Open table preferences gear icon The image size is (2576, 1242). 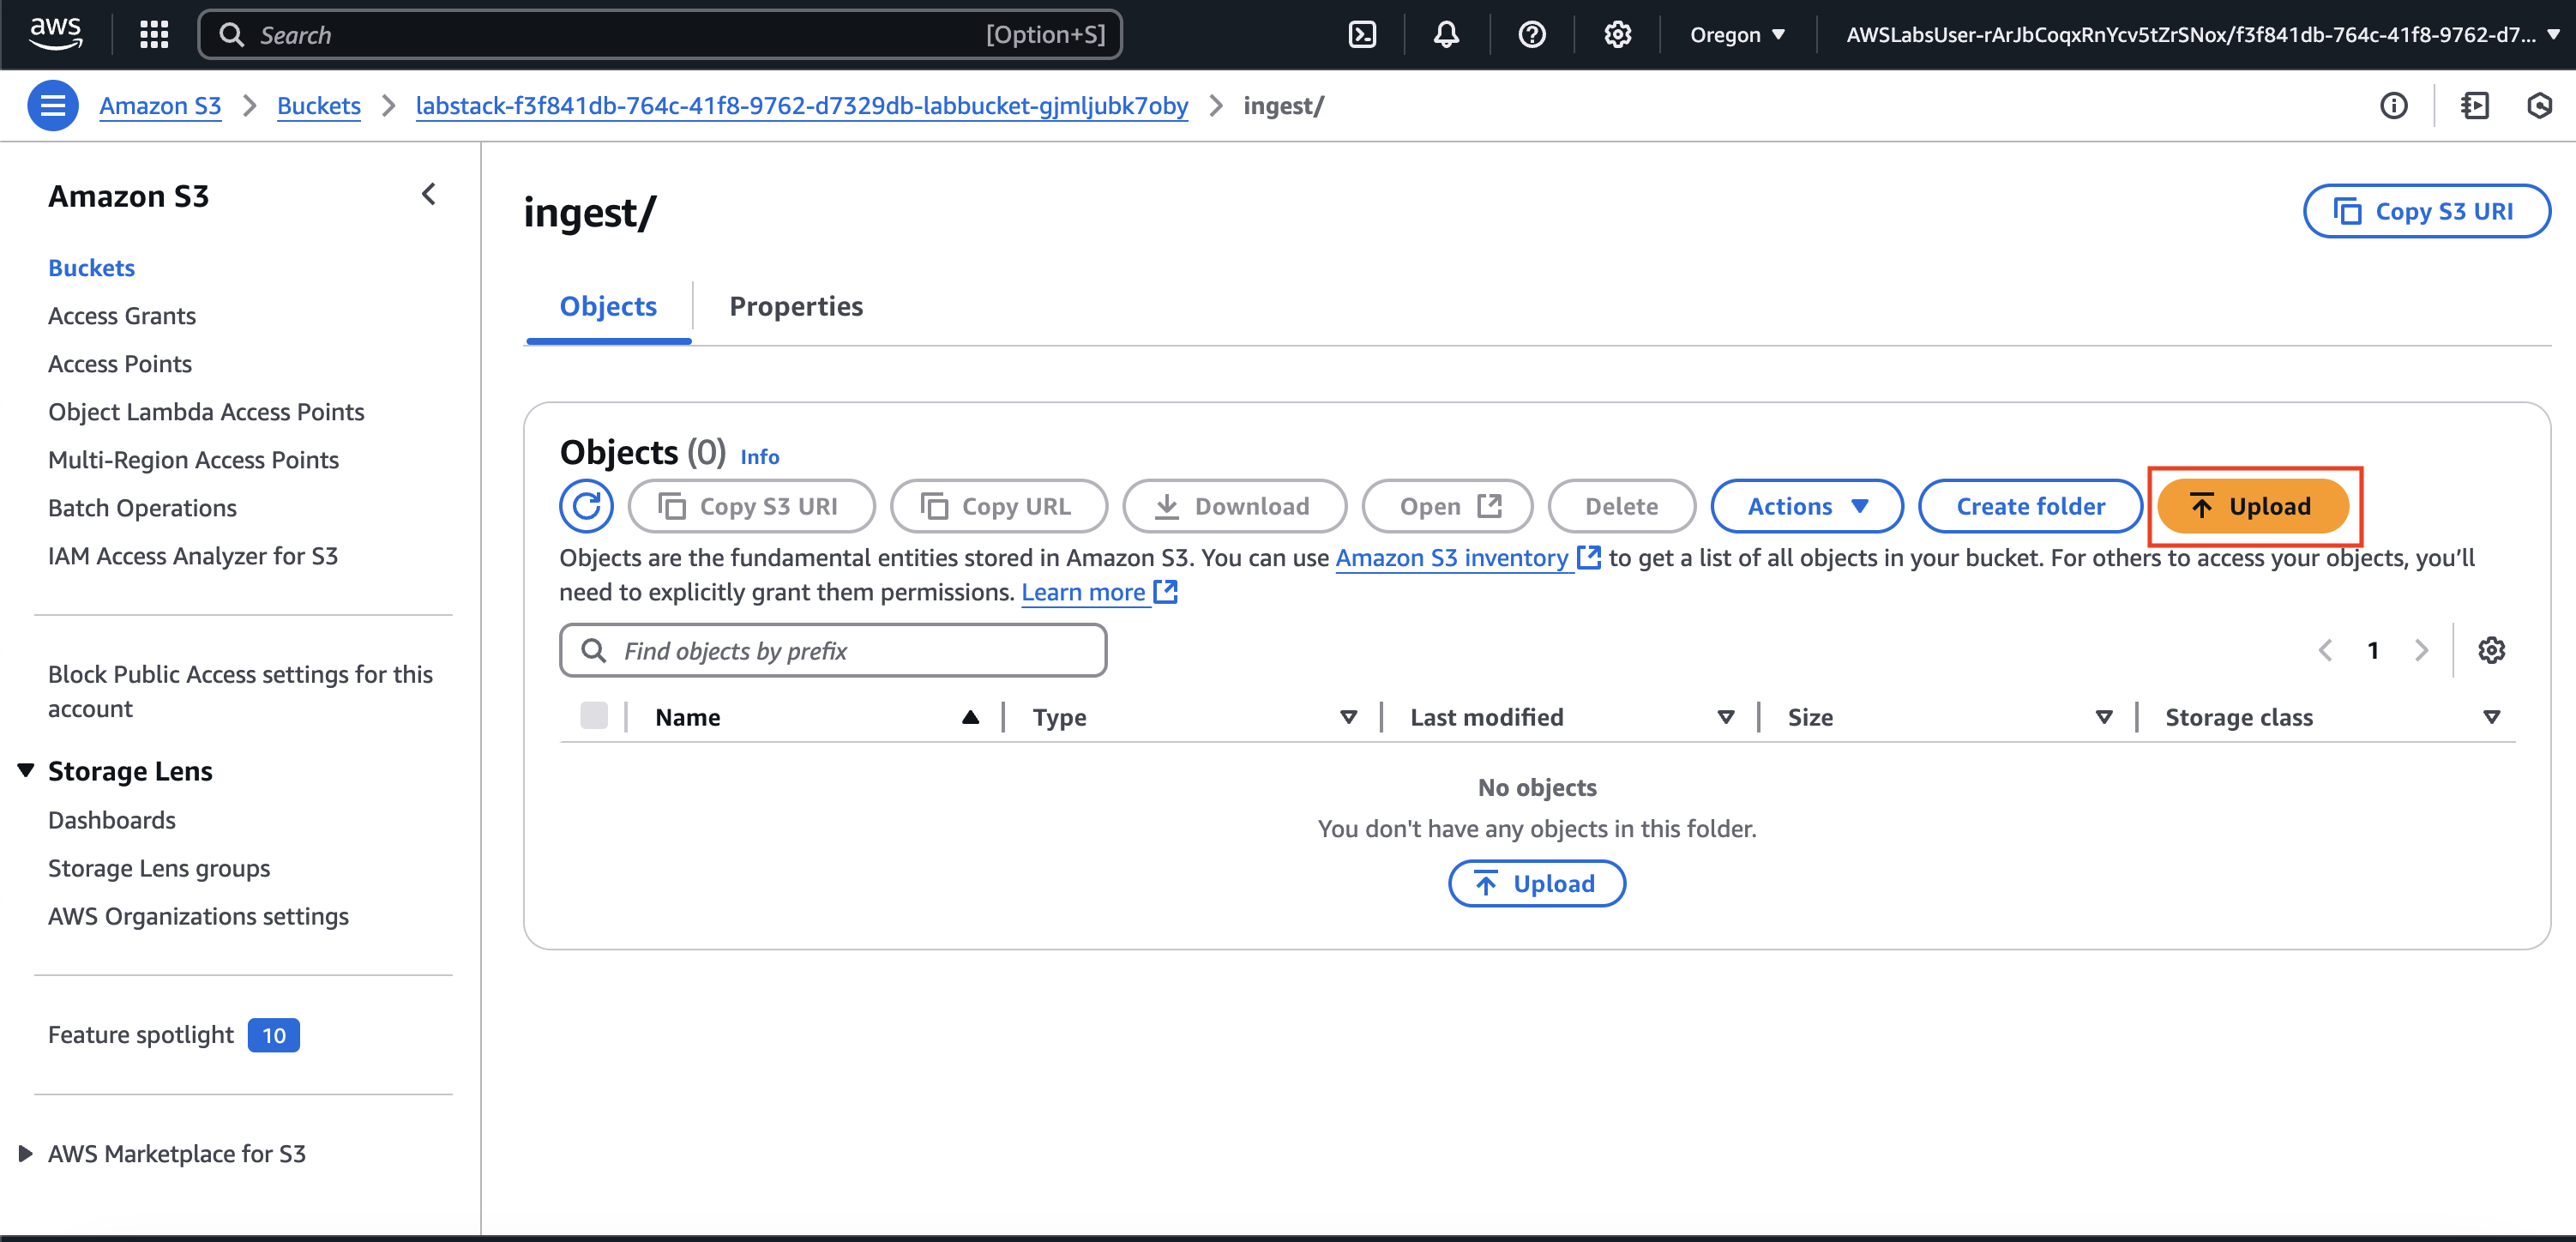[2491, 650]
